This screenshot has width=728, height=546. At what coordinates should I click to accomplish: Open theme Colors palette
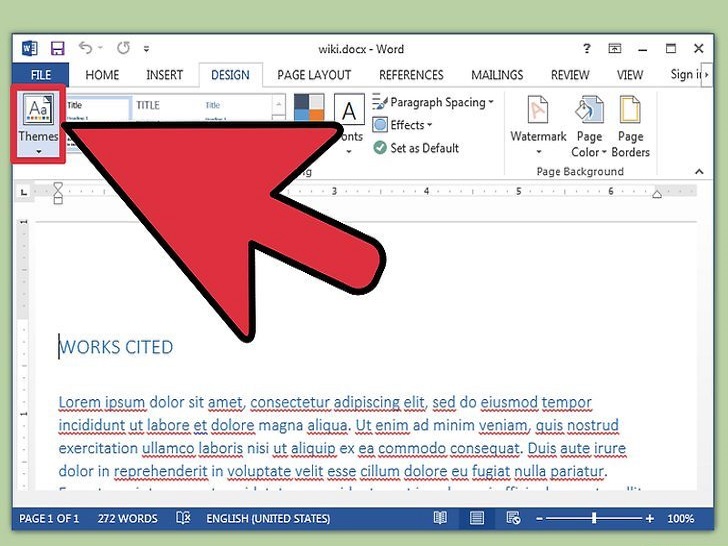(x=309, y=107)
